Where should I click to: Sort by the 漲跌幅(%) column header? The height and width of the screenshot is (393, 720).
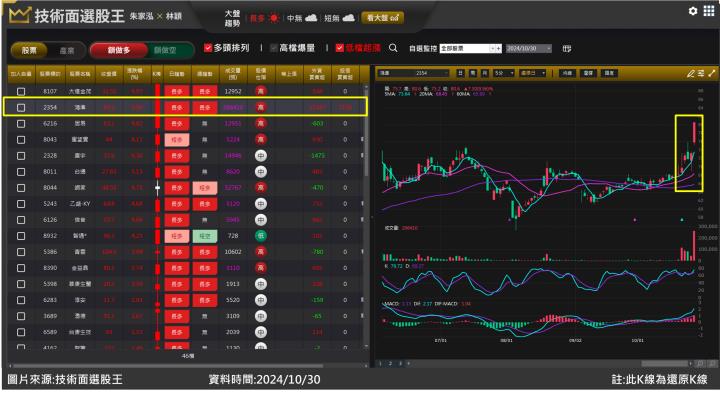tap(135, 73)
